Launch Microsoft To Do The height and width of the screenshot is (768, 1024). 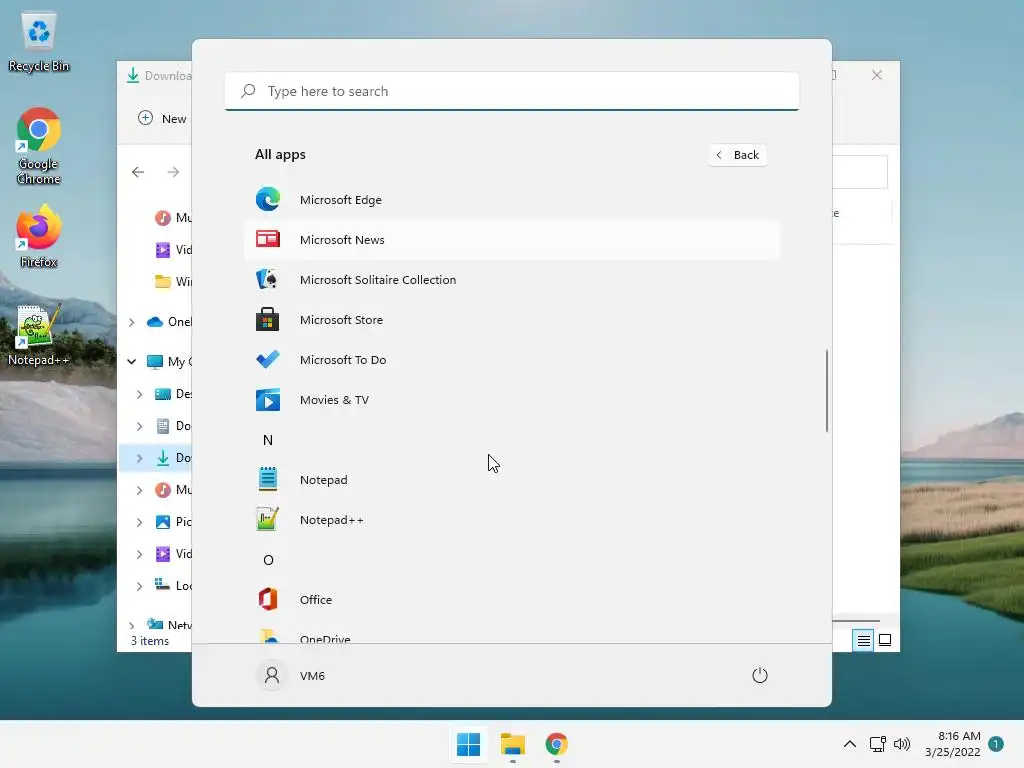pos(512,360)
